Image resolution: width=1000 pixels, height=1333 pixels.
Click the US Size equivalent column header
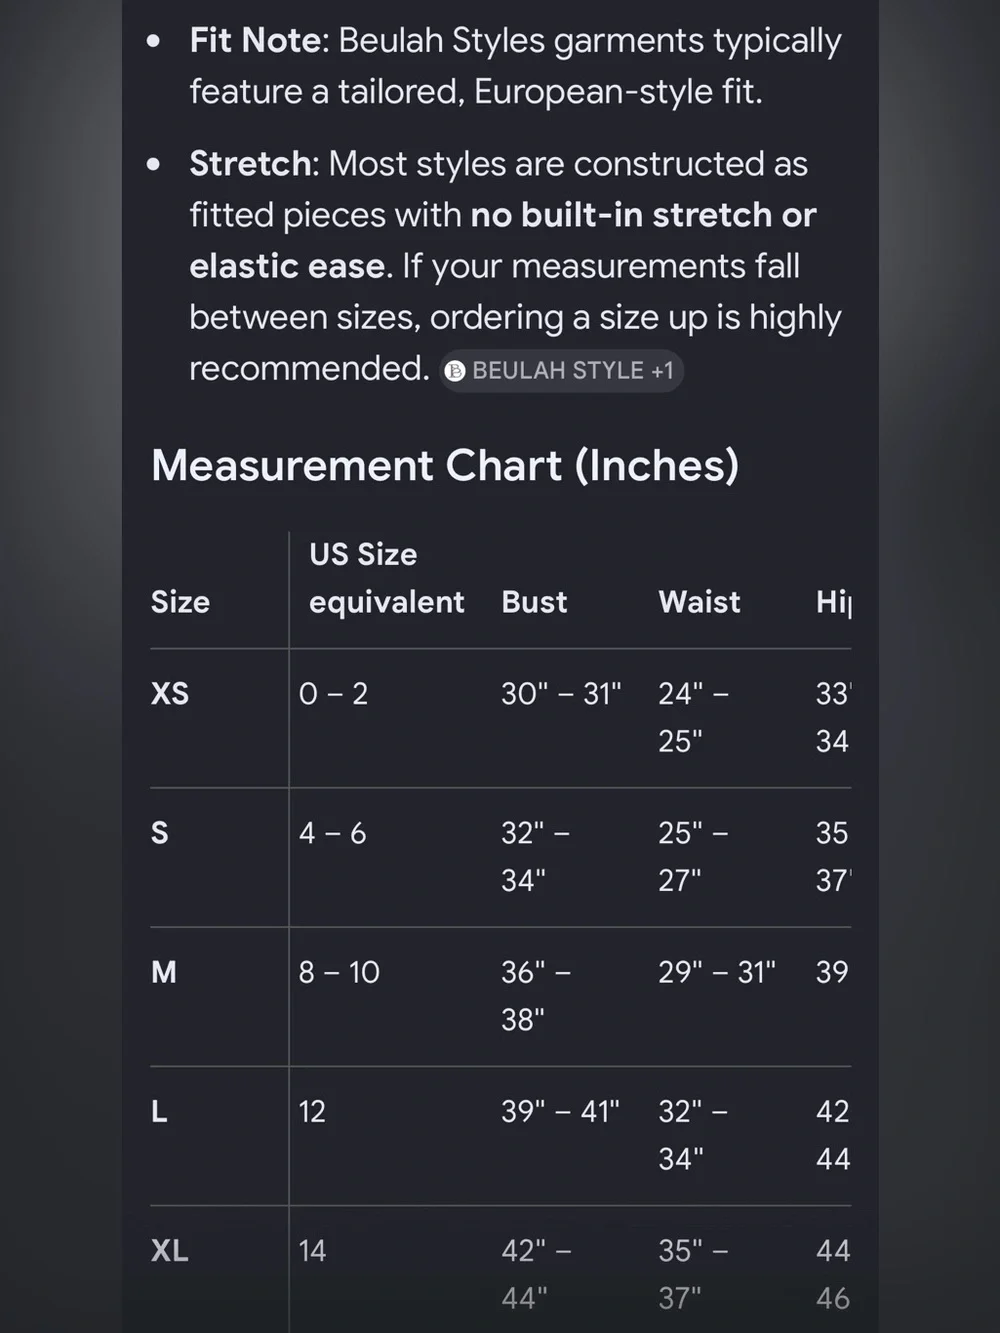386,578
